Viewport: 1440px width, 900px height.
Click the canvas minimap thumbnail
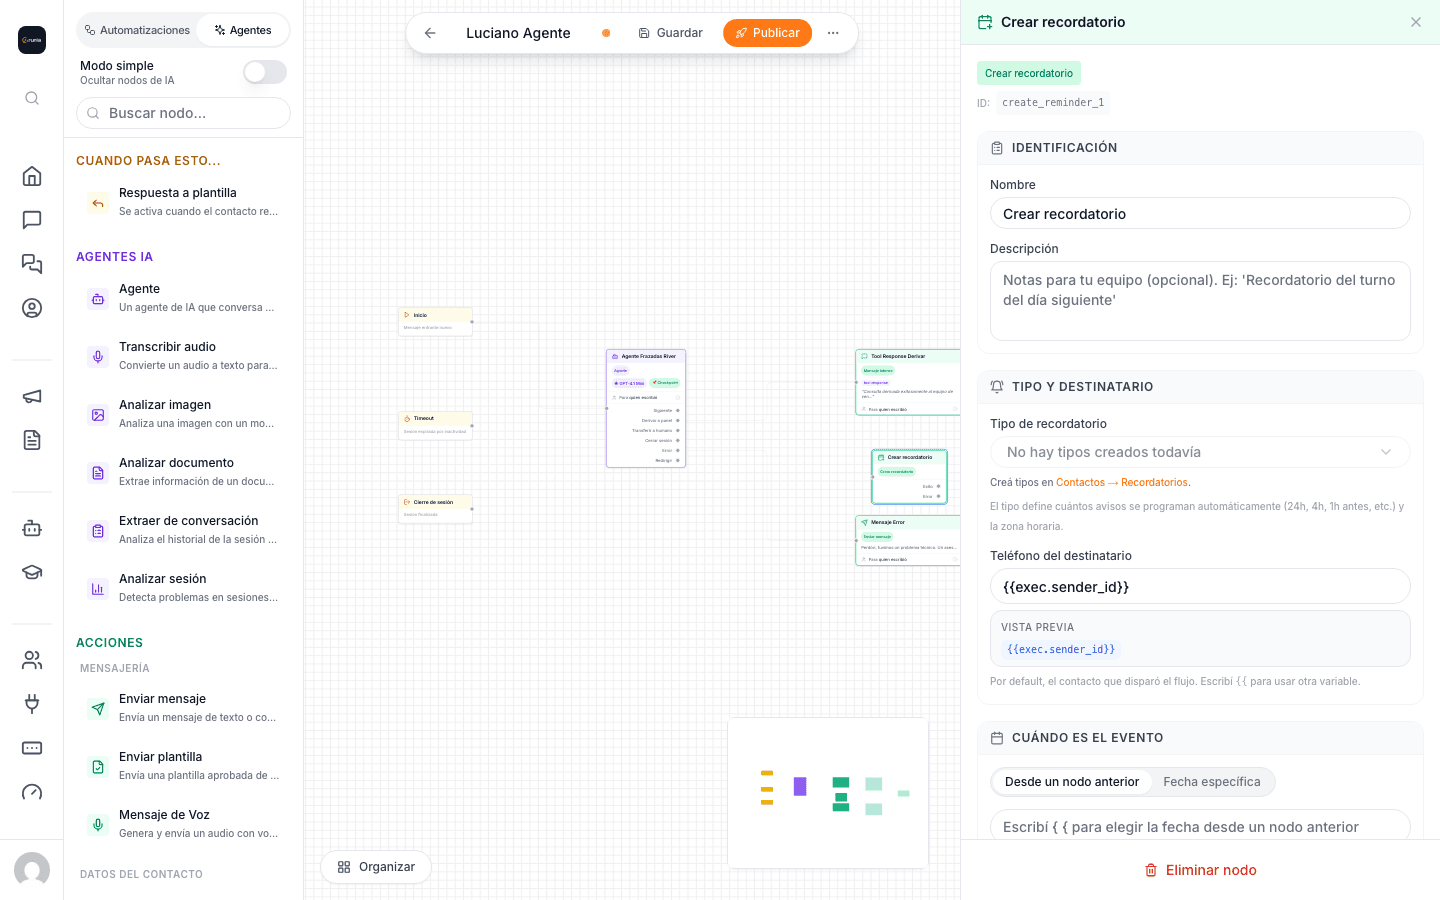click(x=828, y=792)
